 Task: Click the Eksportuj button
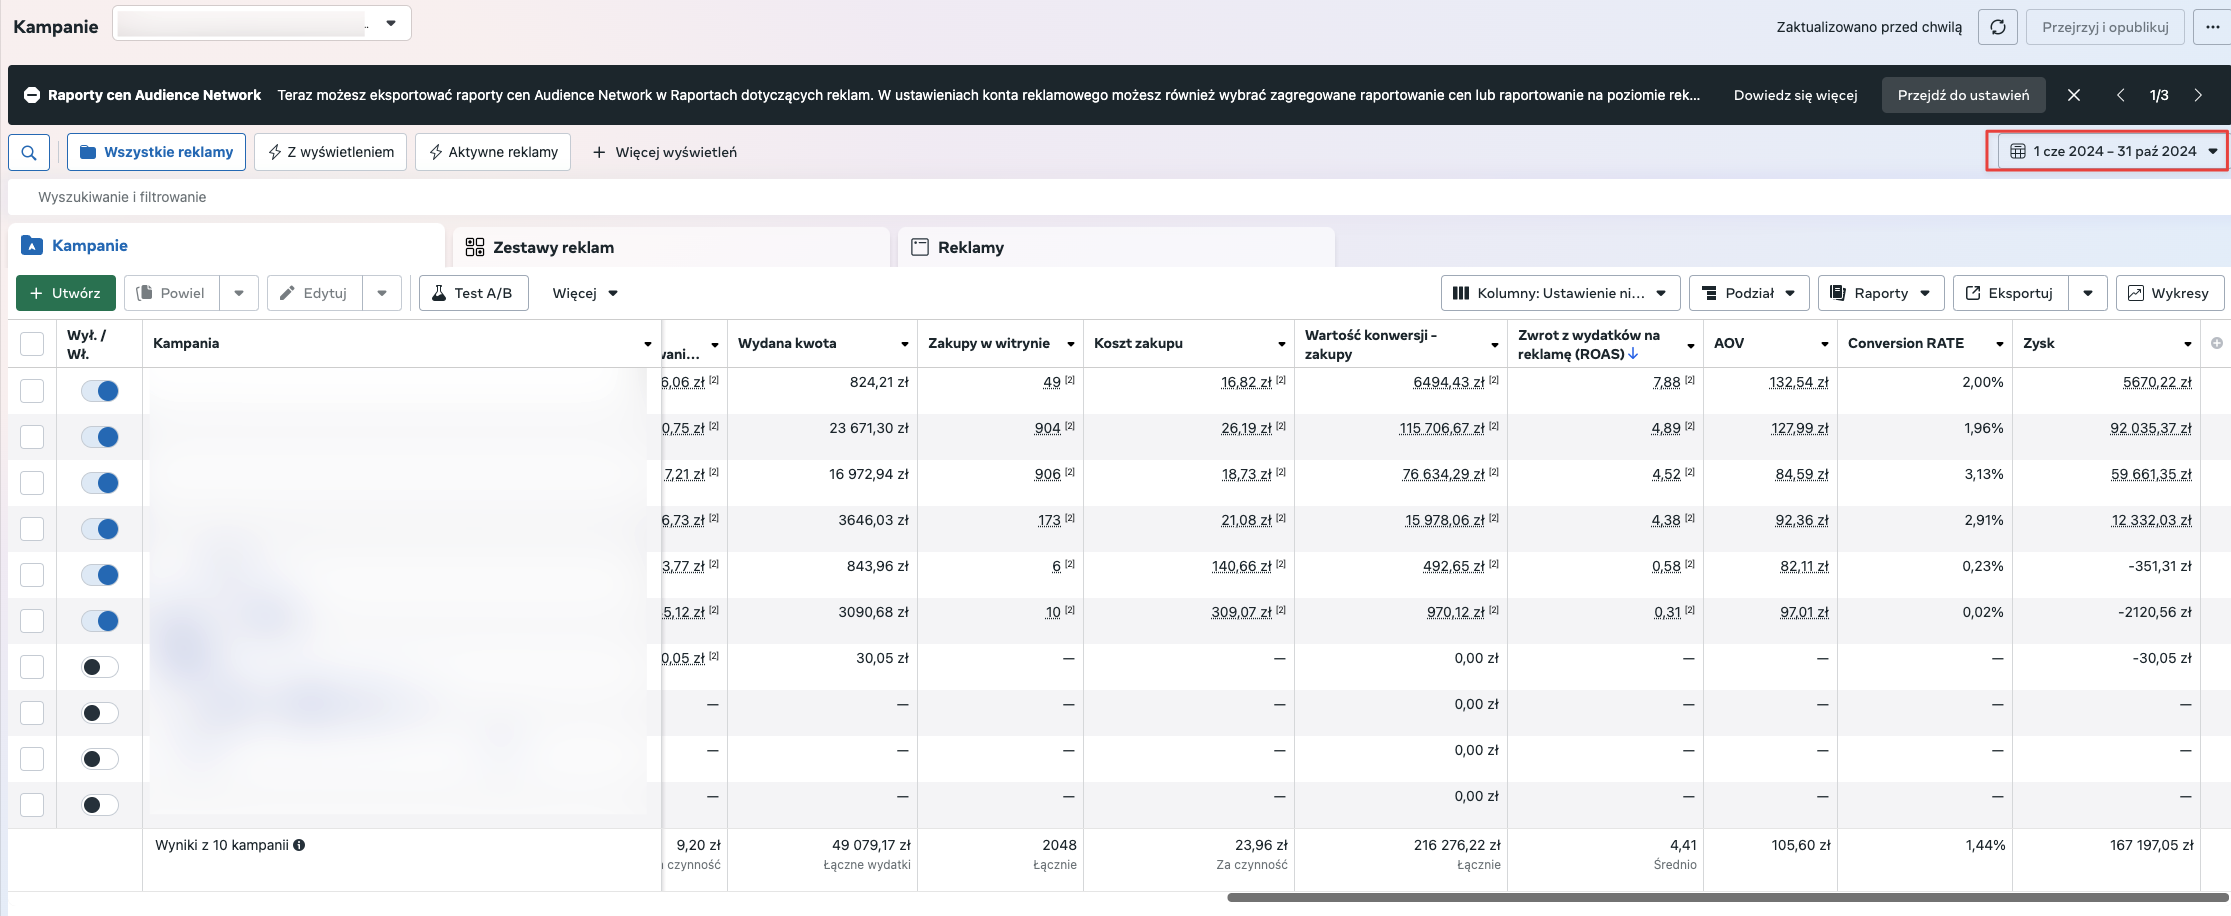[x=2010, y=293]
